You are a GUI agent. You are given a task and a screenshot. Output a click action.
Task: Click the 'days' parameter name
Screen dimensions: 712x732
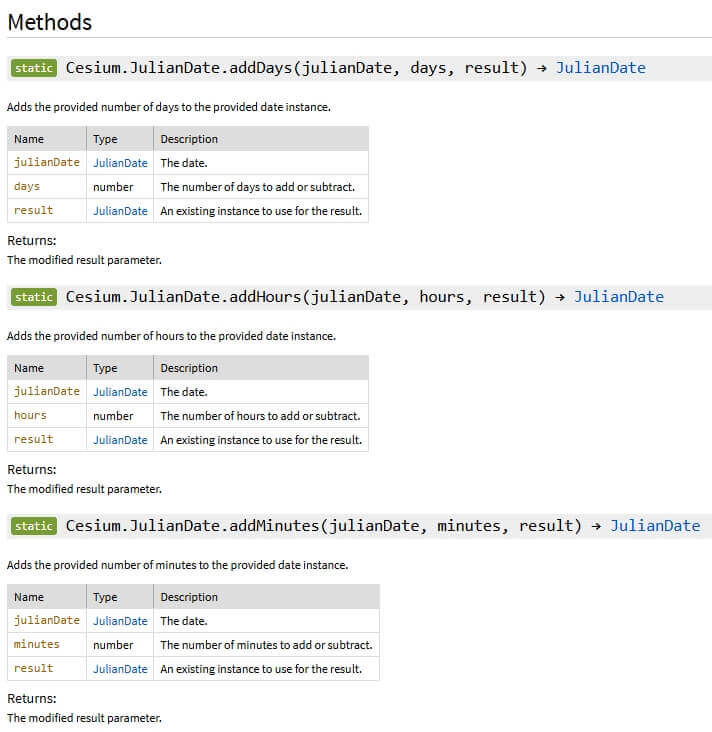(27, 187)
